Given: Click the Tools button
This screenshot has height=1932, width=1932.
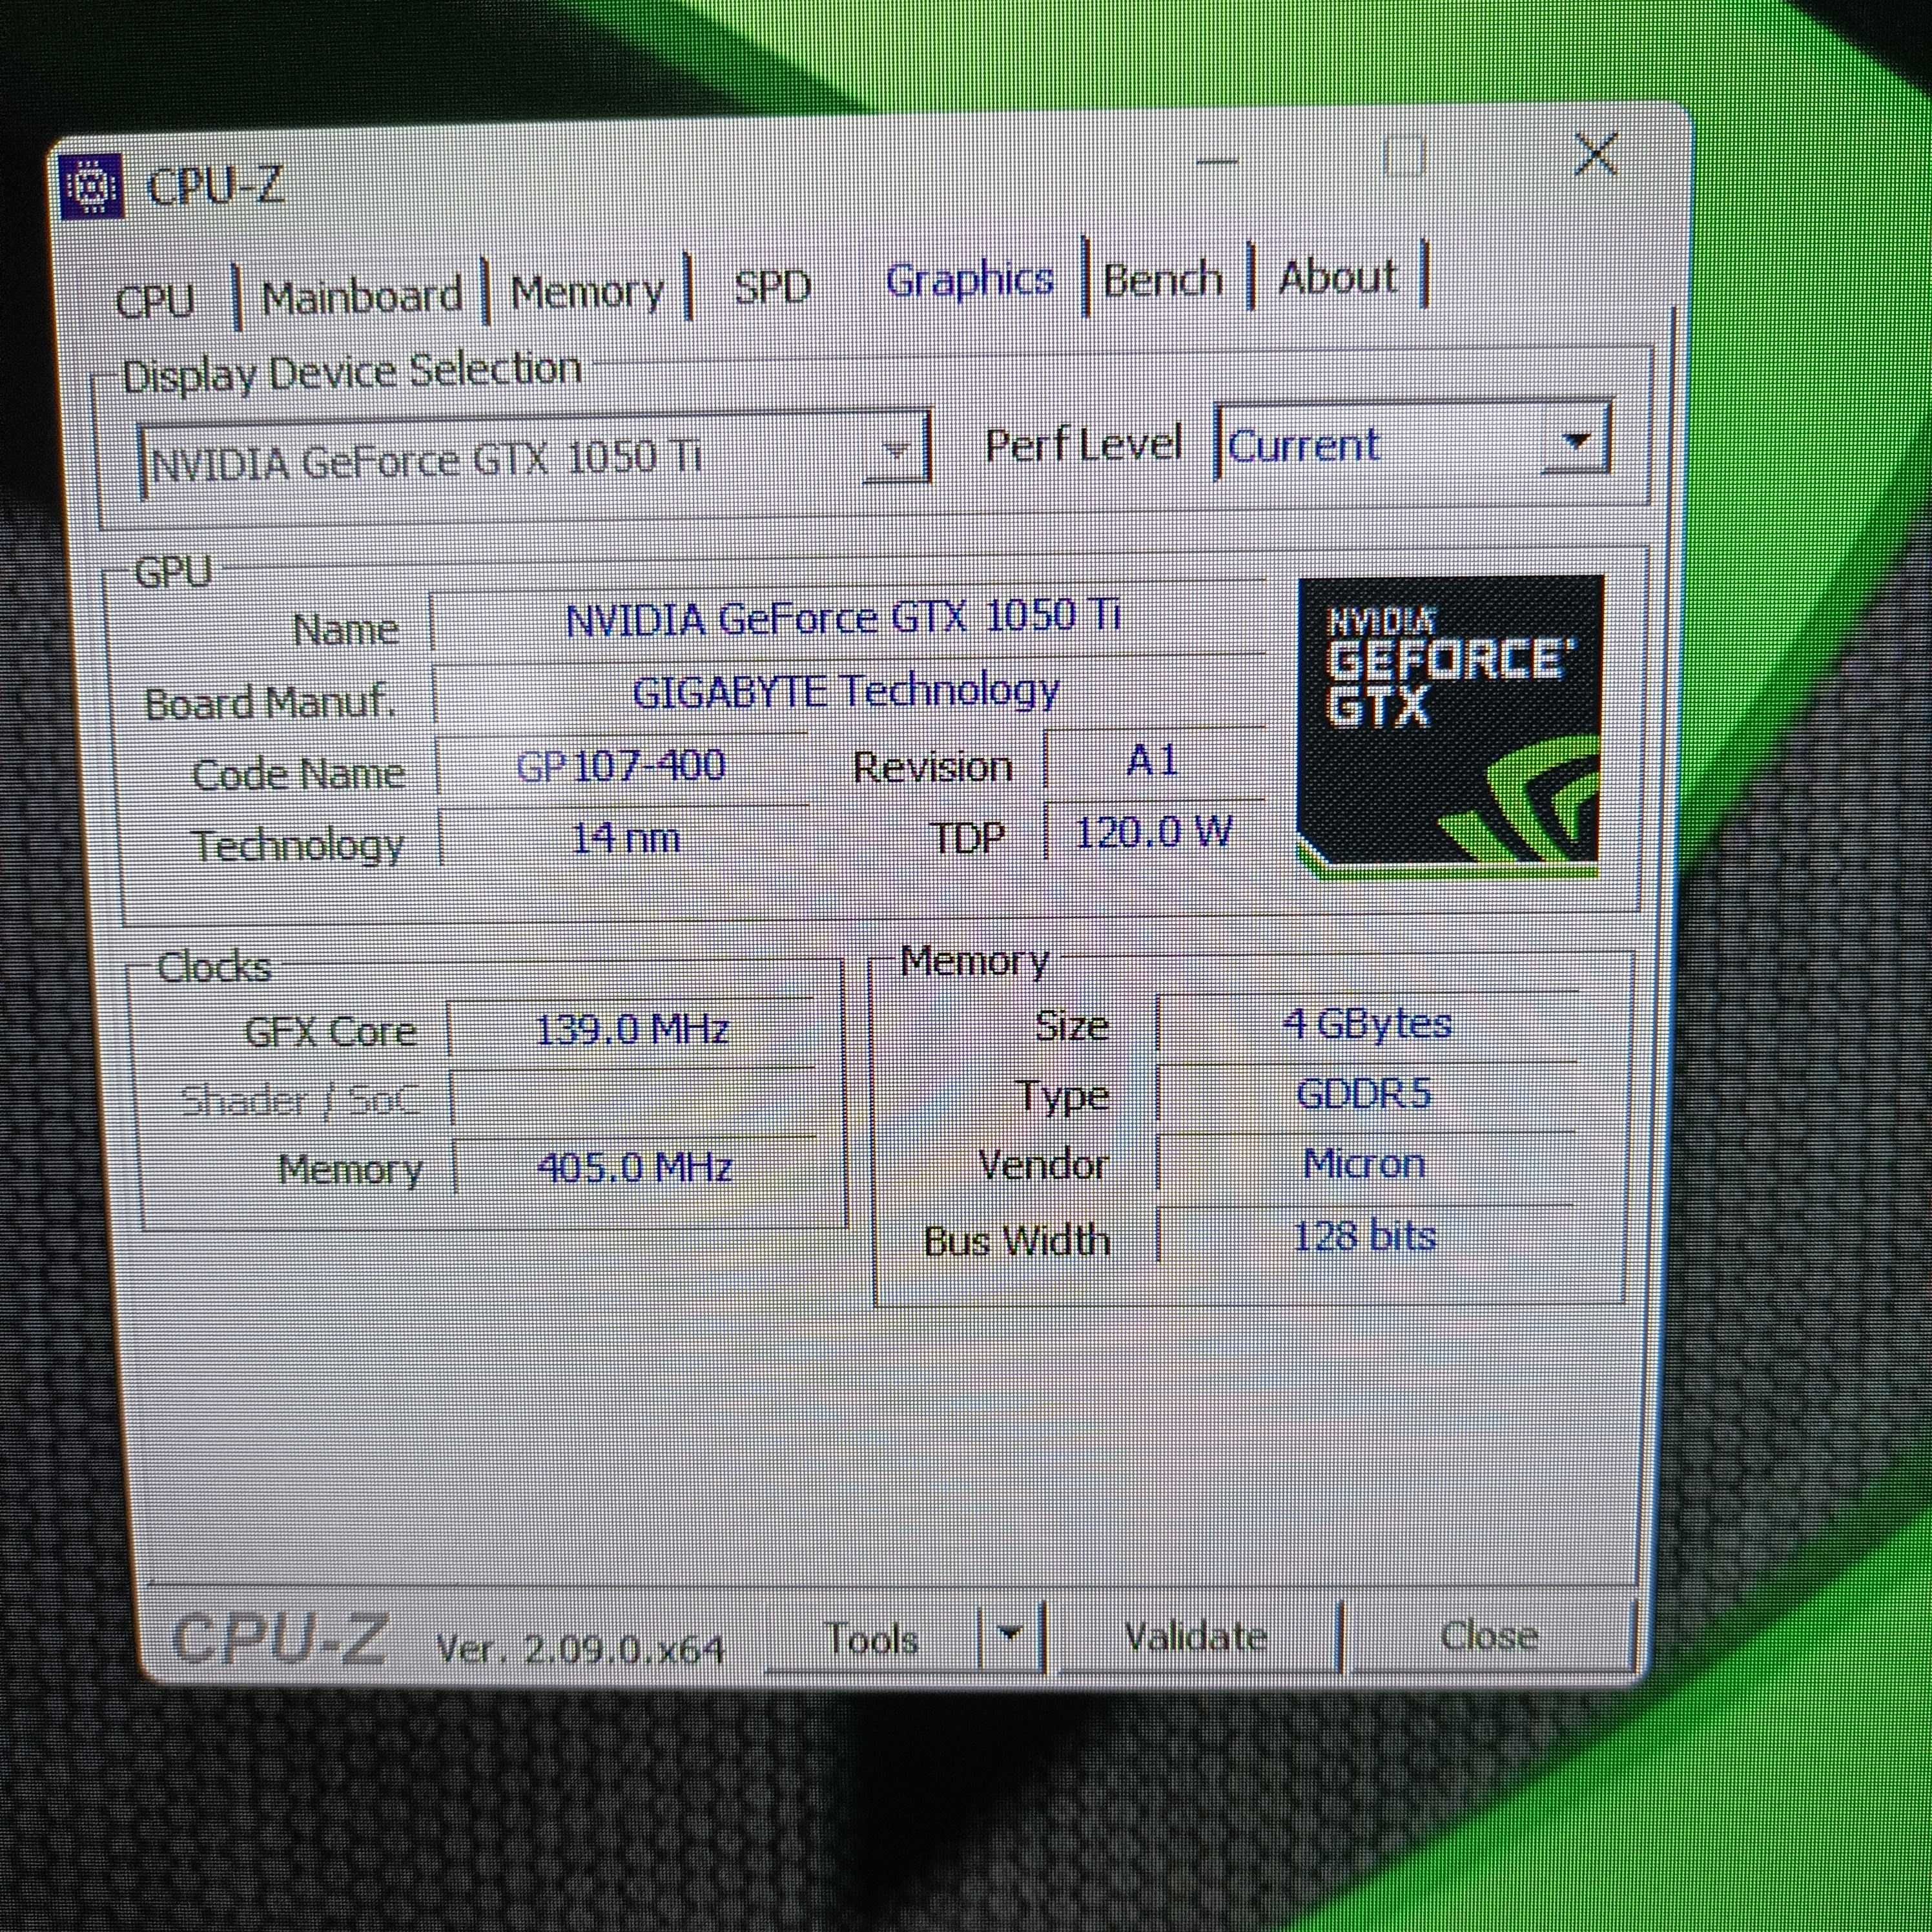Looking at the screenshot, I should click(873, 1639).
